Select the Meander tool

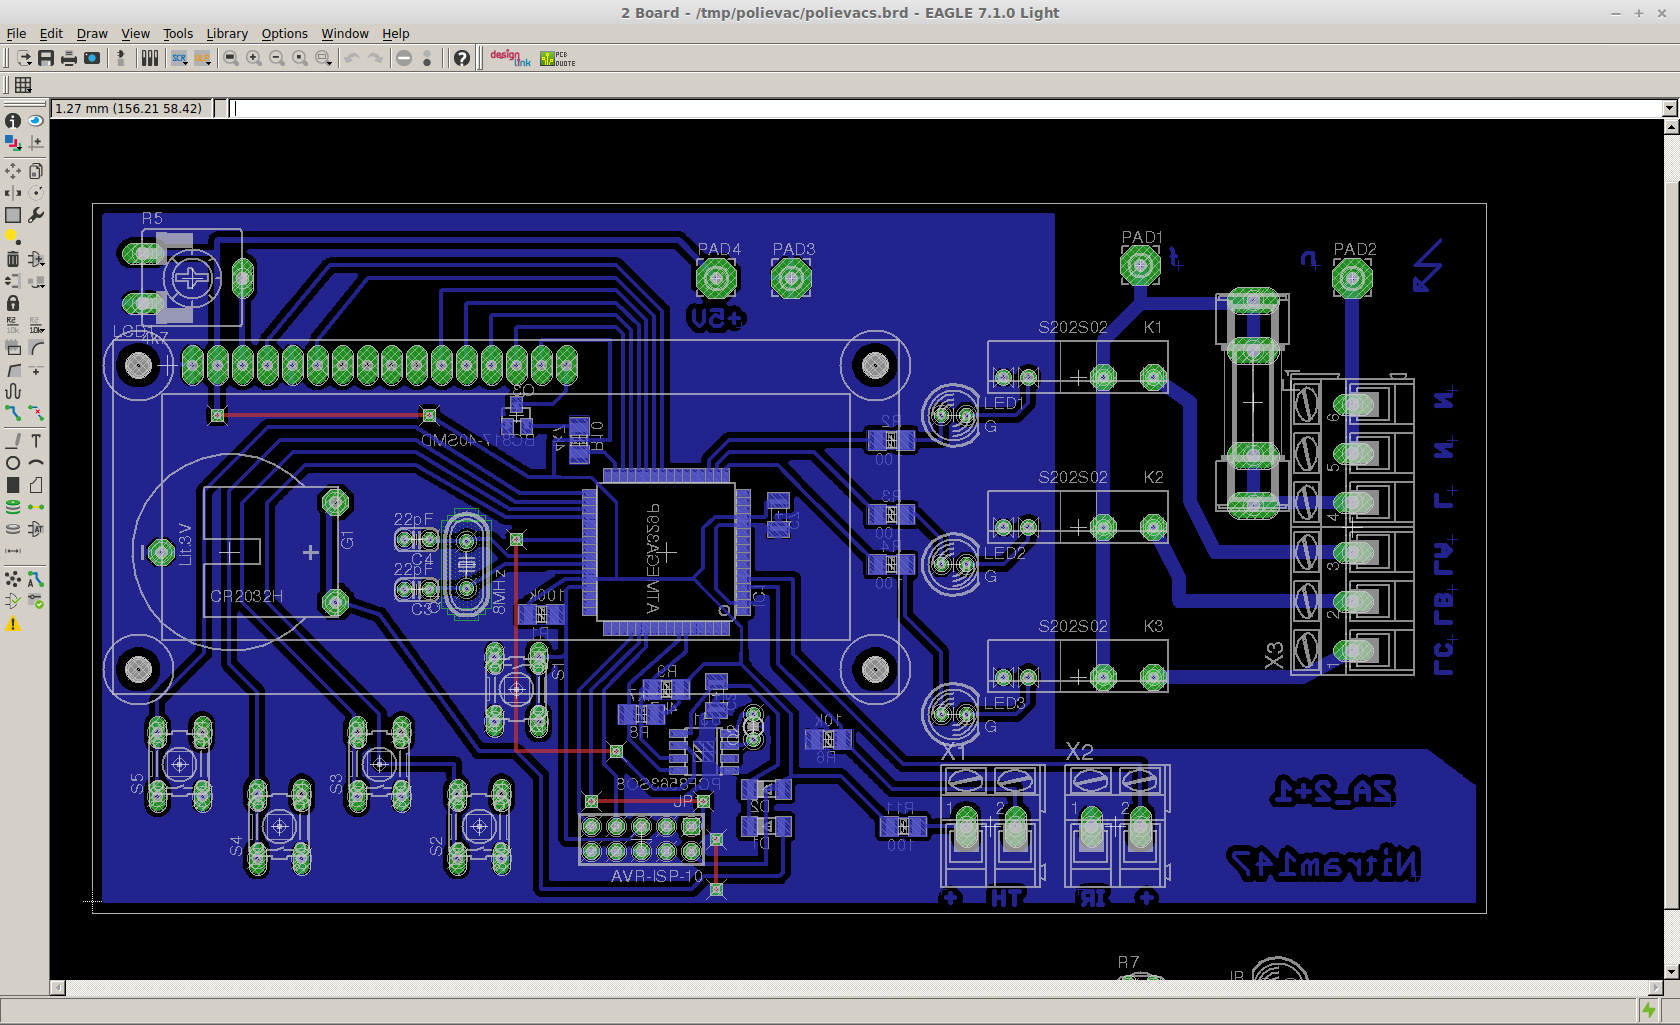point(13,391)
